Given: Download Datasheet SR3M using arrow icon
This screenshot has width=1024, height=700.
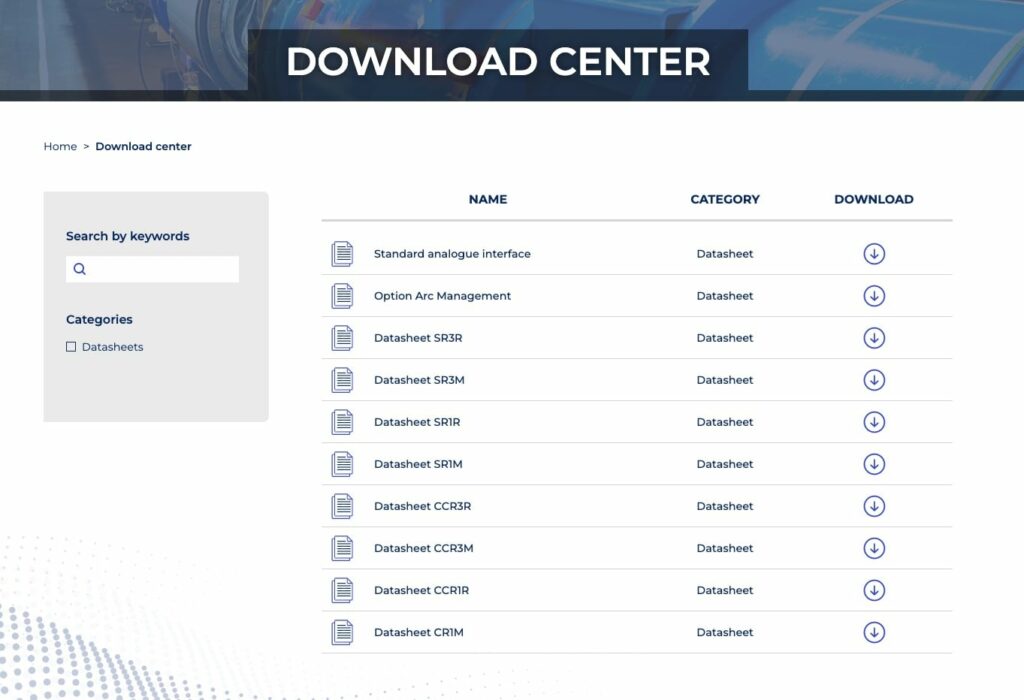Looking at the screenshot, I should coord(874,380).
